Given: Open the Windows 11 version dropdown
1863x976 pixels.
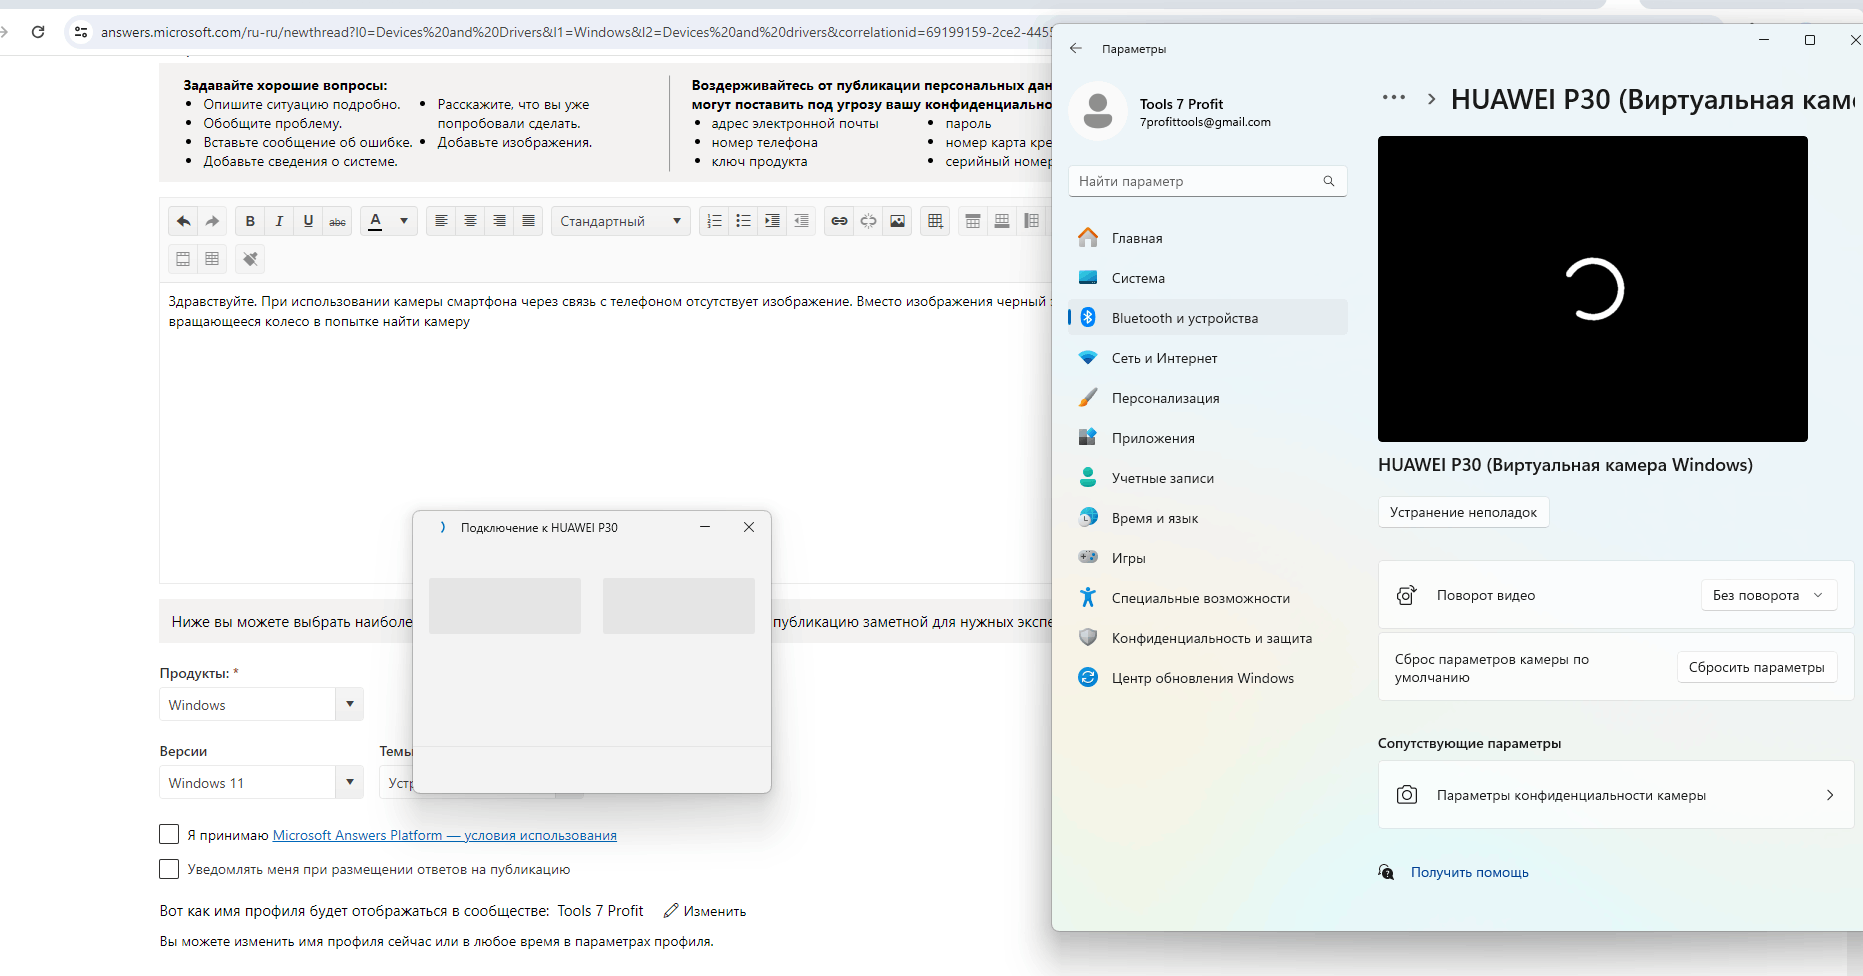Looking at the screenshot, I should point(261,782).
